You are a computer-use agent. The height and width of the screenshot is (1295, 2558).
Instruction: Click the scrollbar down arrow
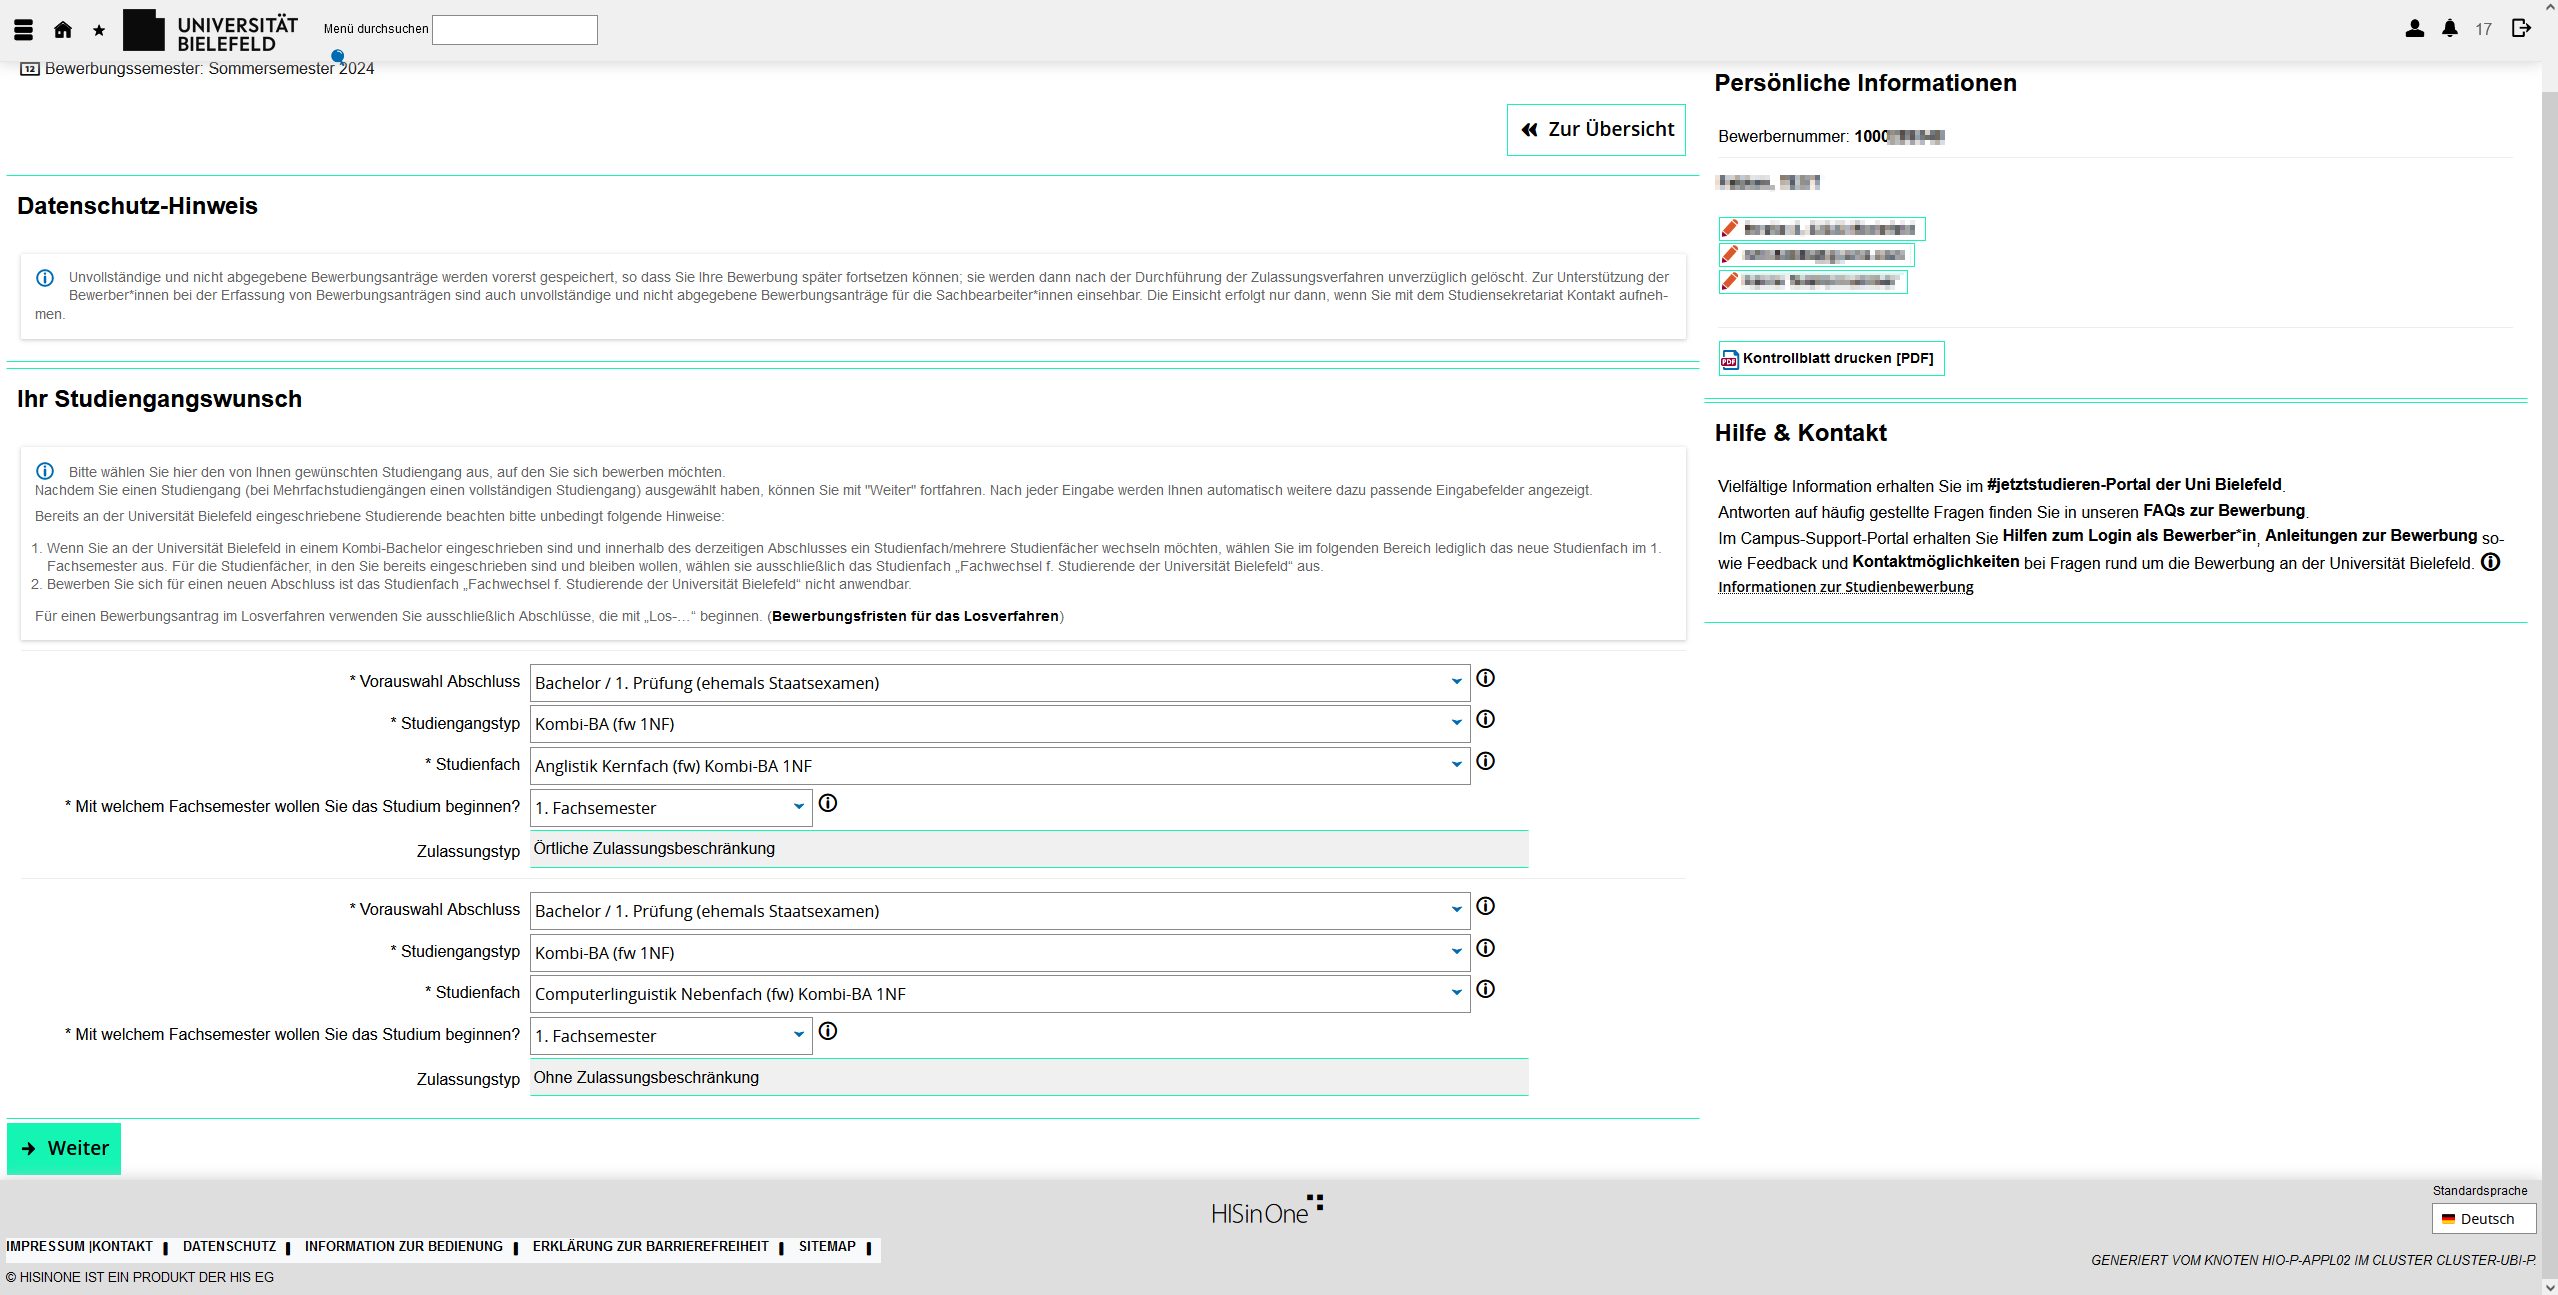click(x=2549, y=1286)
